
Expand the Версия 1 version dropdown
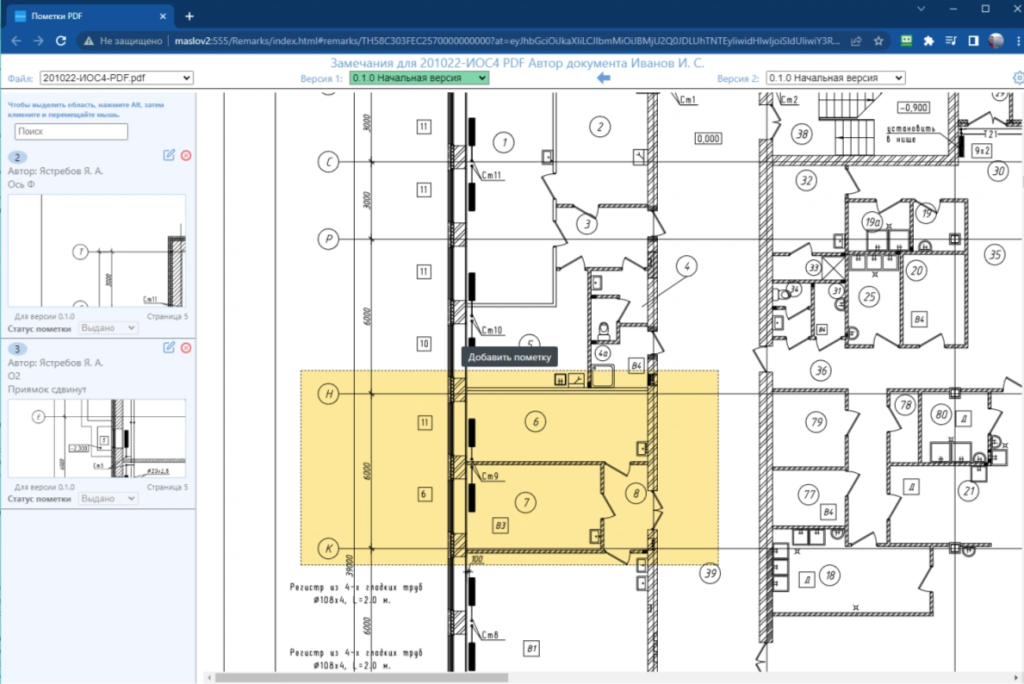[x=419, y=78]
